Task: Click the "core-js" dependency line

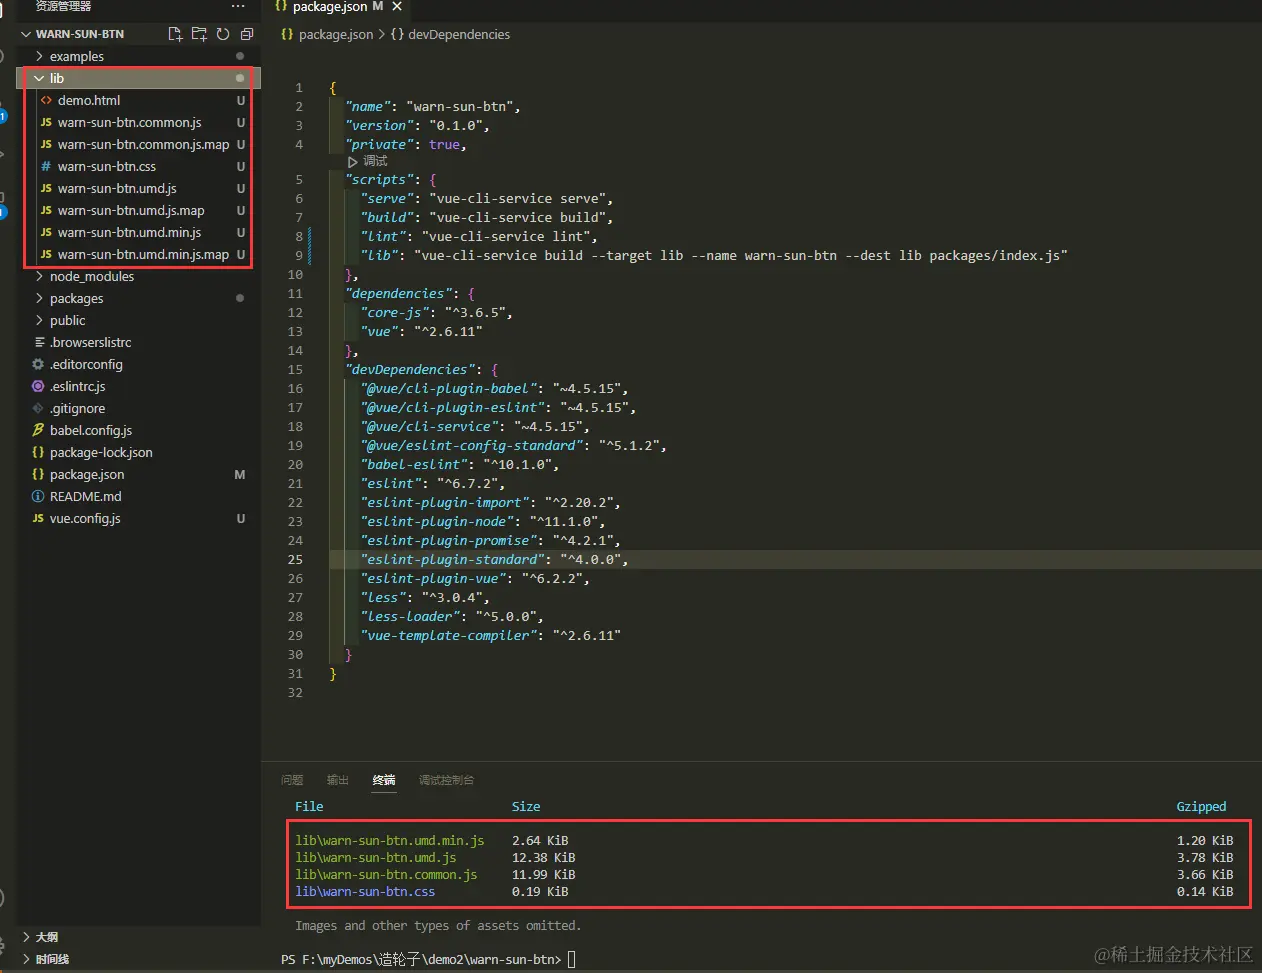Action: (437, 313)
